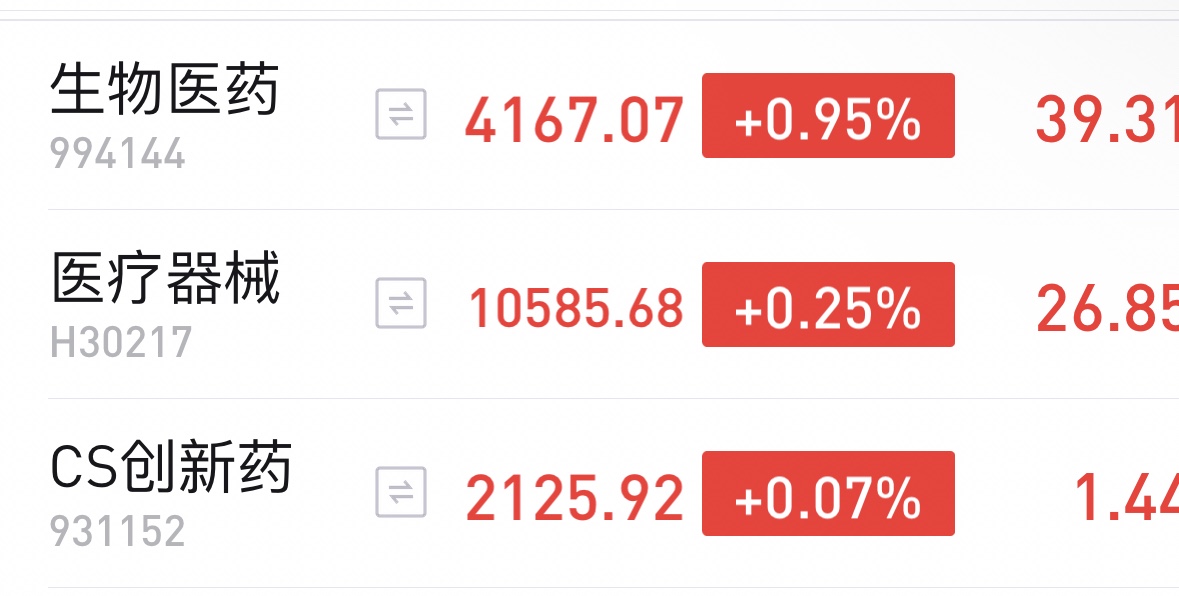The image size is (1179, 596).
Task: Select the index code 994144
Action: [x=117, y=154]
